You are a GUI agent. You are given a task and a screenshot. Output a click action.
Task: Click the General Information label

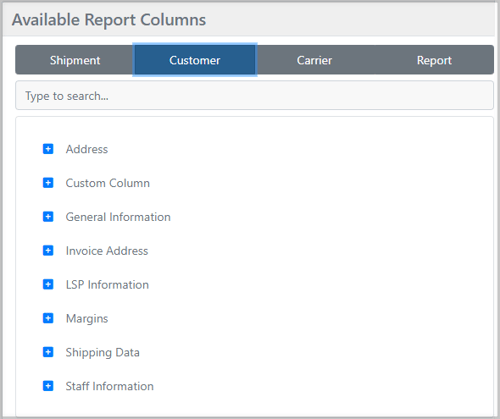click(x=118, y=217)
